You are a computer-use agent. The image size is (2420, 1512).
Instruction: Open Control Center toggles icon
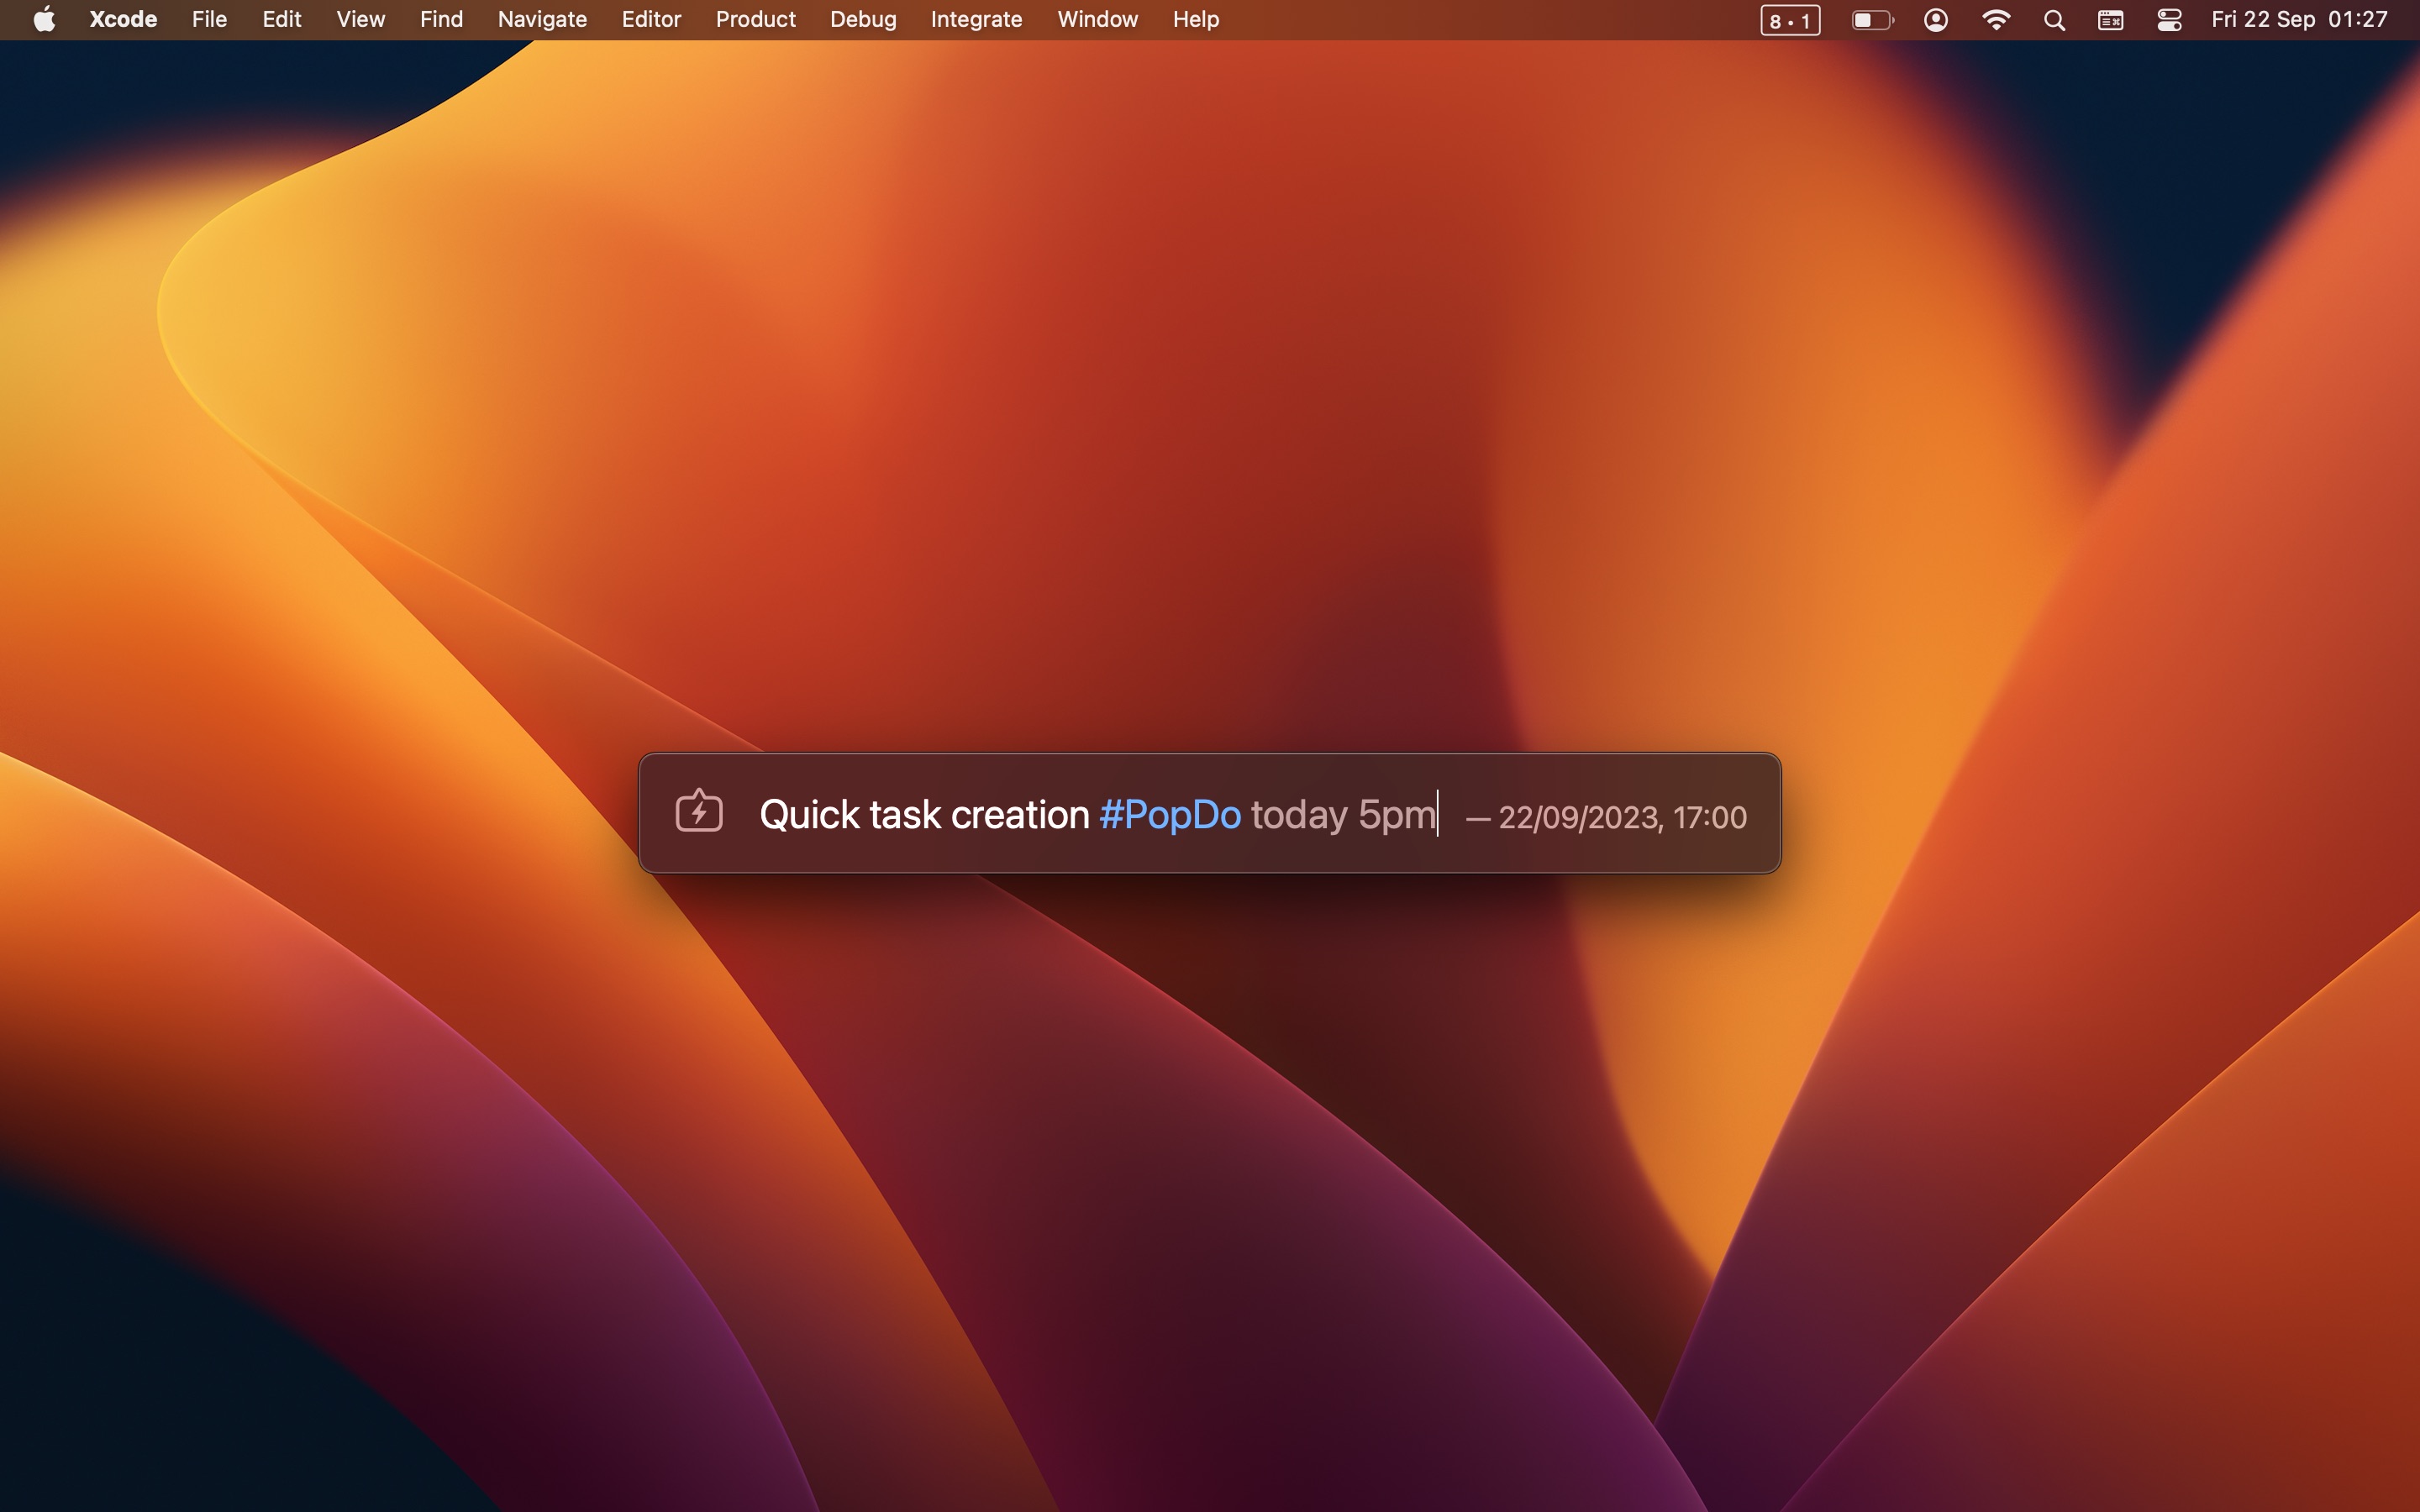click(2169, 20)
